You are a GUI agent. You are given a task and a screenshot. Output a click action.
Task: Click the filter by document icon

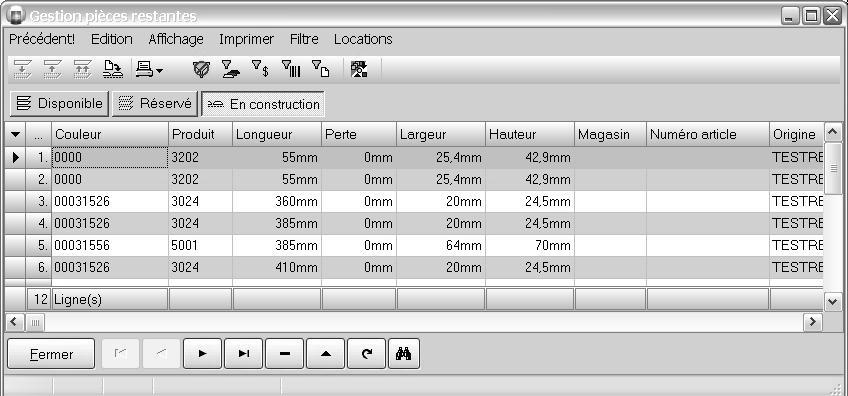pos(321,69)
